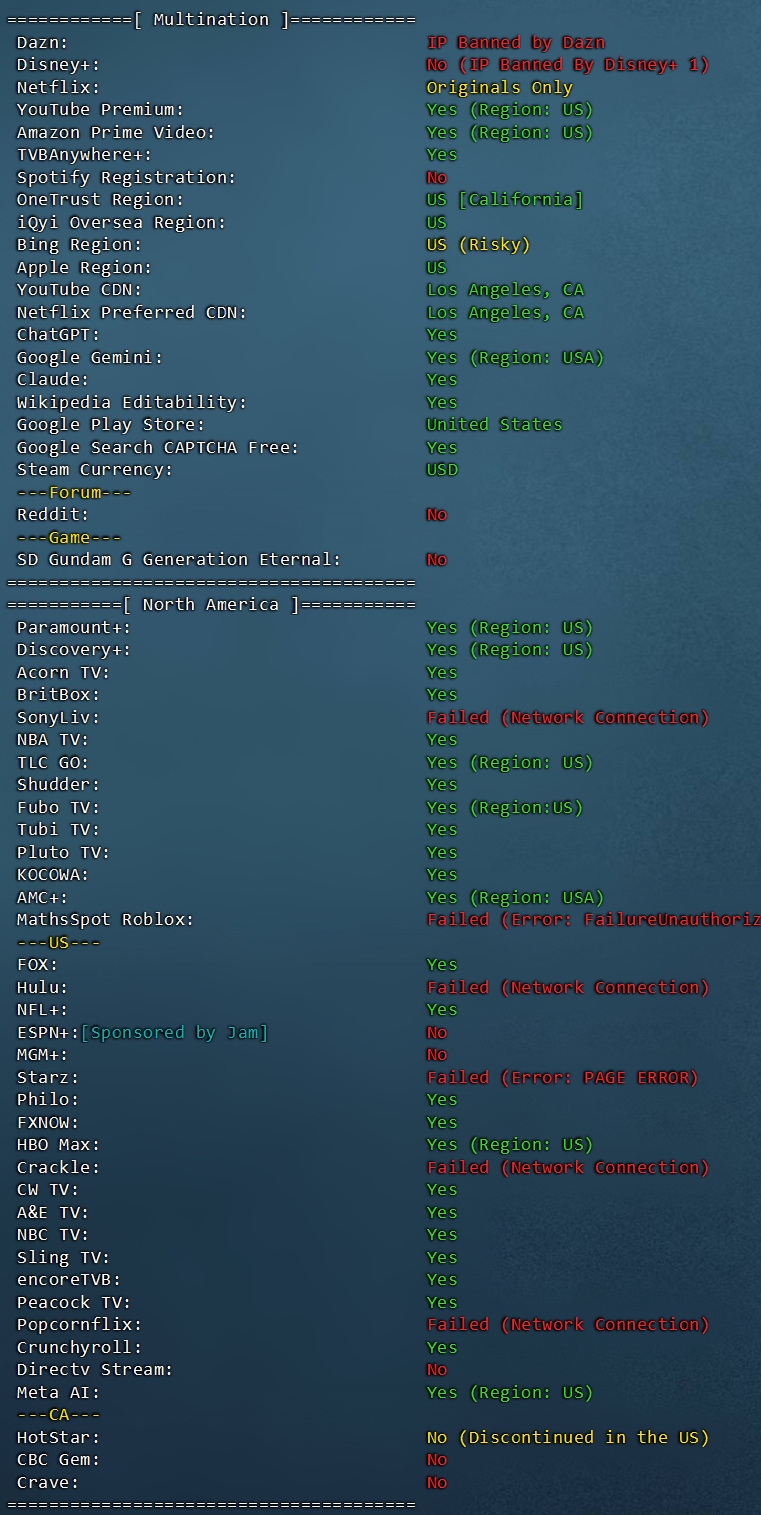Click the 'Claude:' label
Image resolution: width=761 pixels, height=1515 pixels.
pos(53,380)
